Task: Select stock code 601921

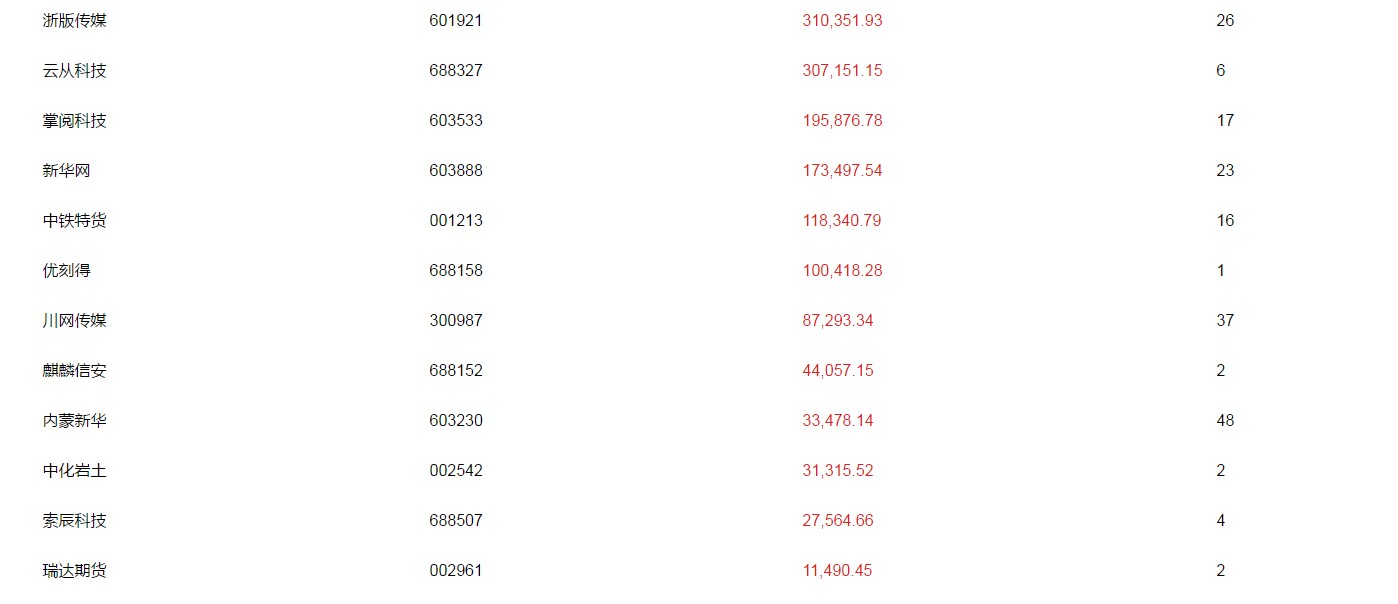Action: pyautogui.click(x=456, y=21)
